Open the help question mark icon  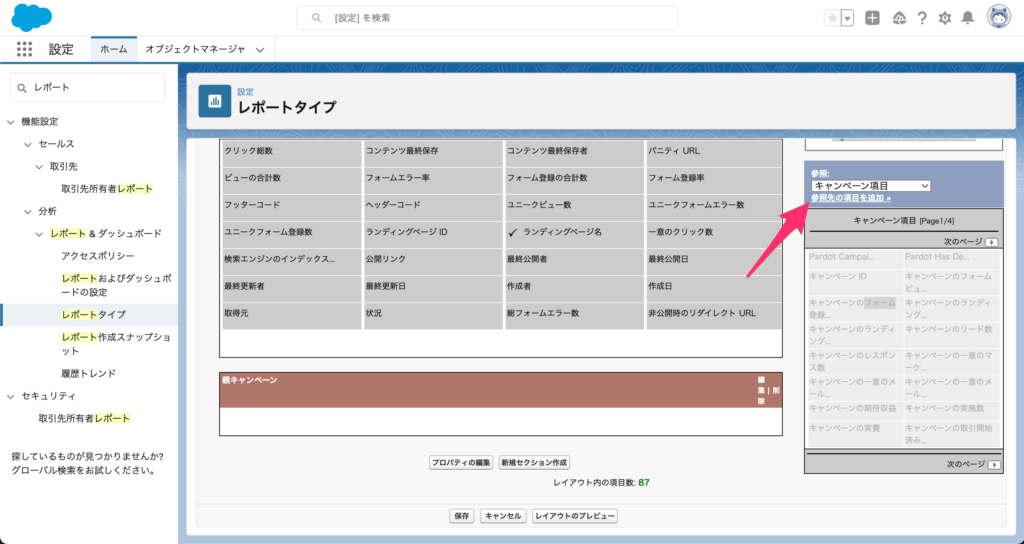(x=922, y=18)
